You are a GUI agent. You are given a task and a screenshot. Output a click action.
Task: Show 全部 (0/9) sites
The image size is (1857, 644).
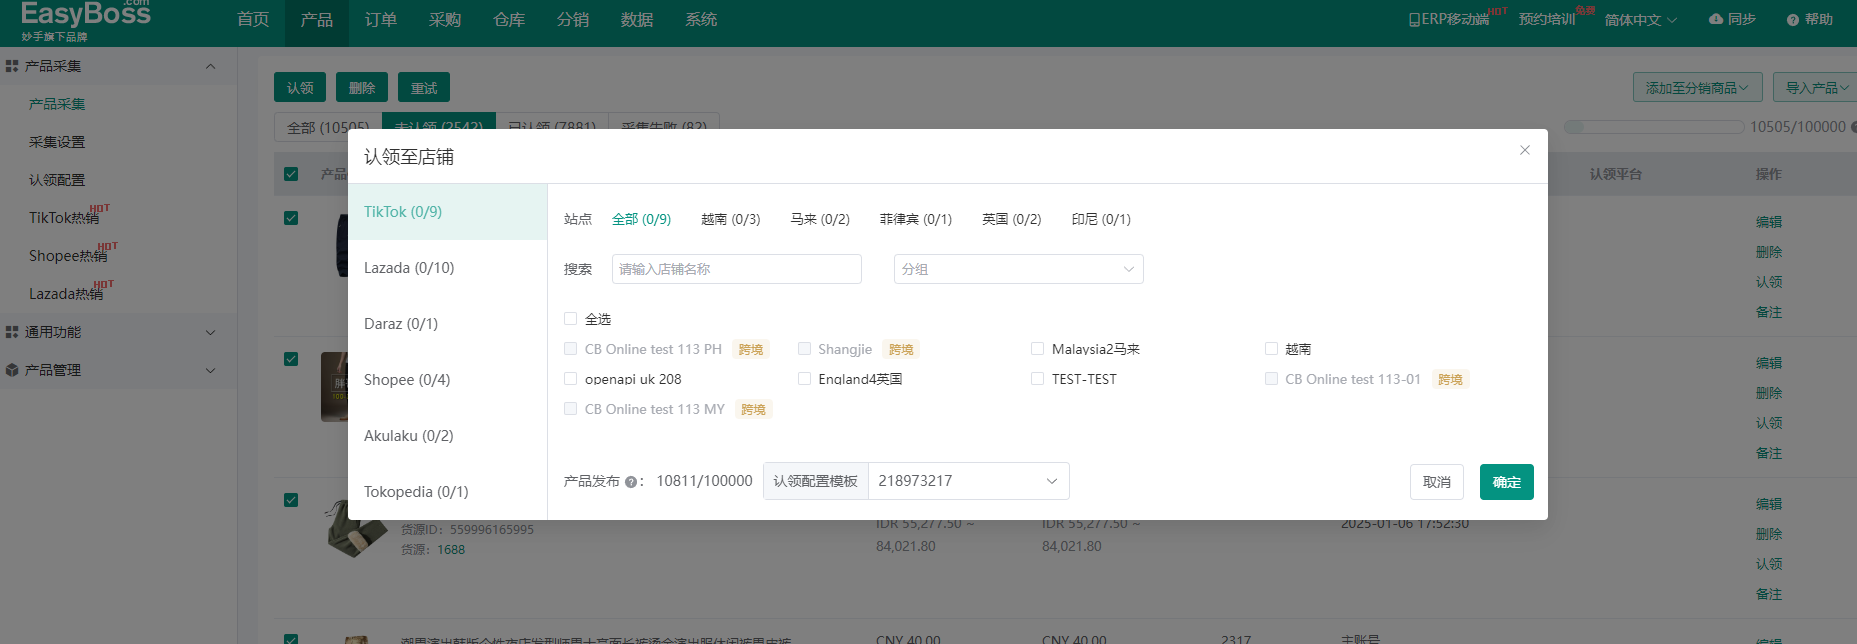(641, 219)
